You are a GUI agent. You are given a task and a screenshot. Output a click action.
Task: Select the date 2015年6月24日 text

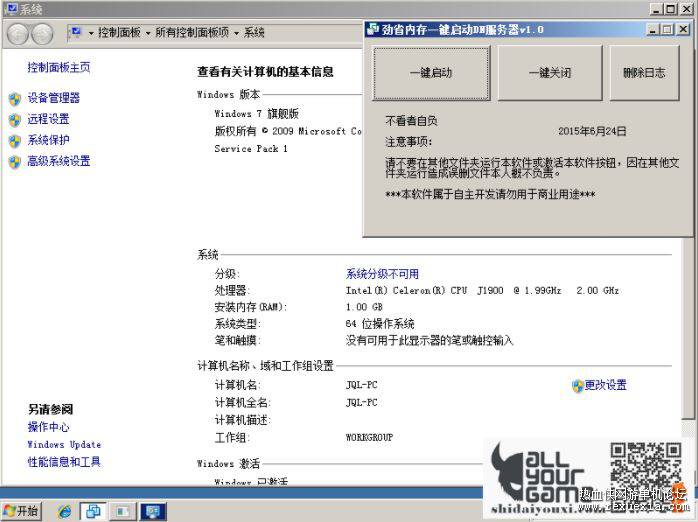(x=592, y=131)
